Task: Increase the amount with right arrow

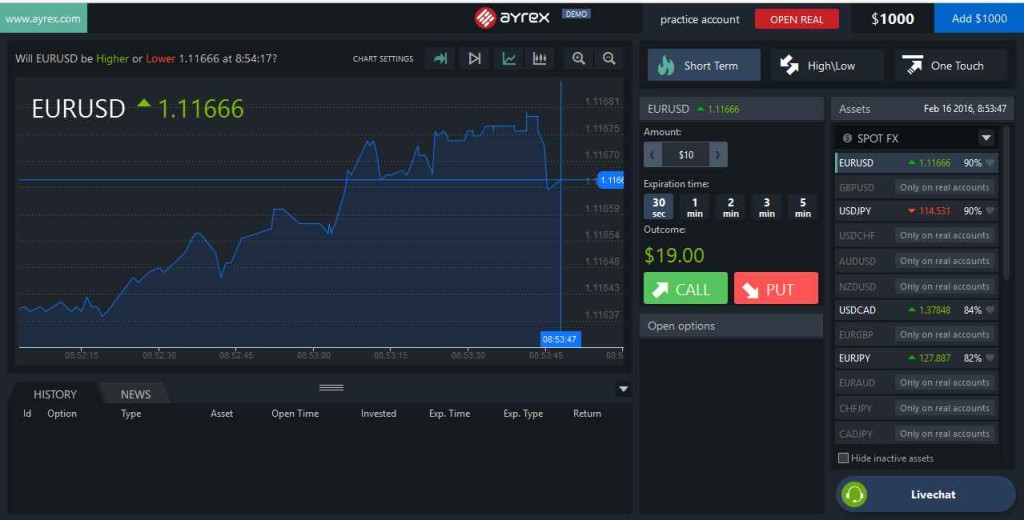Action: 718,155
